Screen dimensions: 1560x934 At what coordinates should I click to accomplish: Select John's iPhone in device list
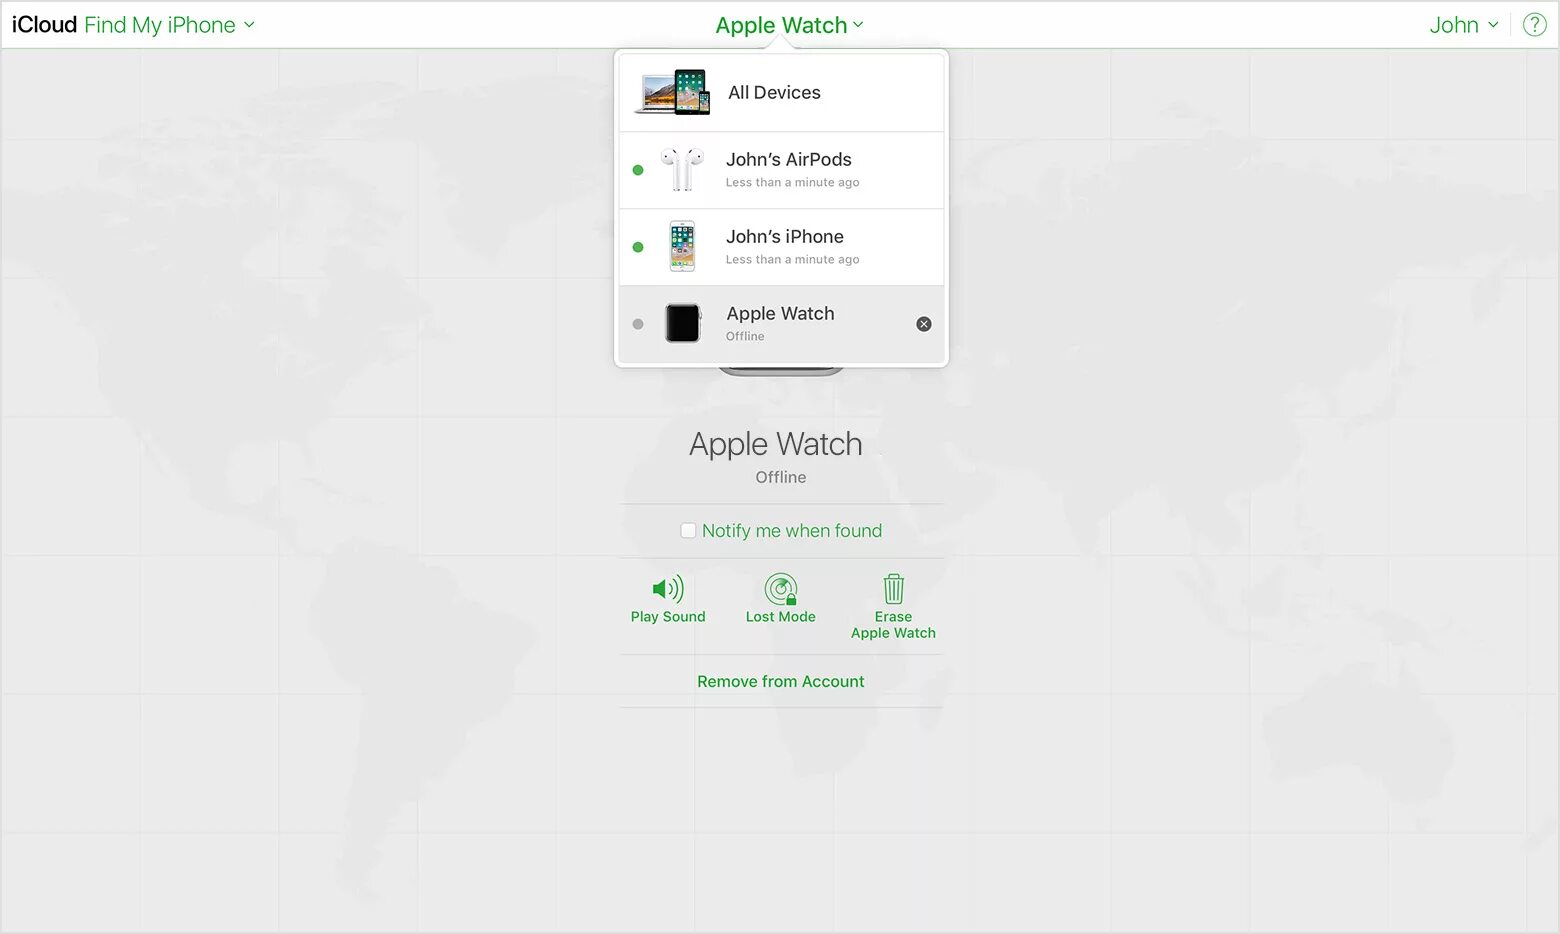tap(781, 247)
